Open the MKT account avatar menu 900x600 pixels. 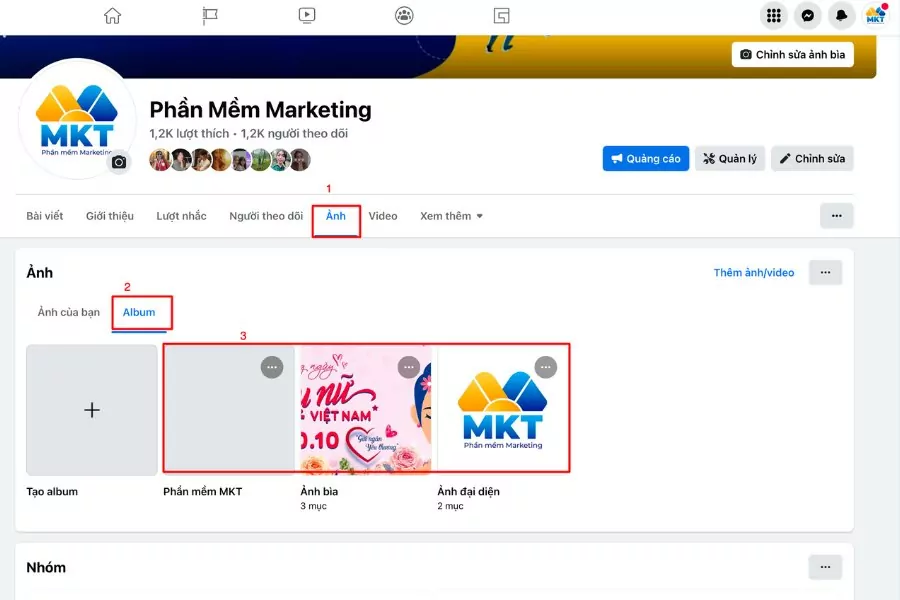click(x=875, y=16)
